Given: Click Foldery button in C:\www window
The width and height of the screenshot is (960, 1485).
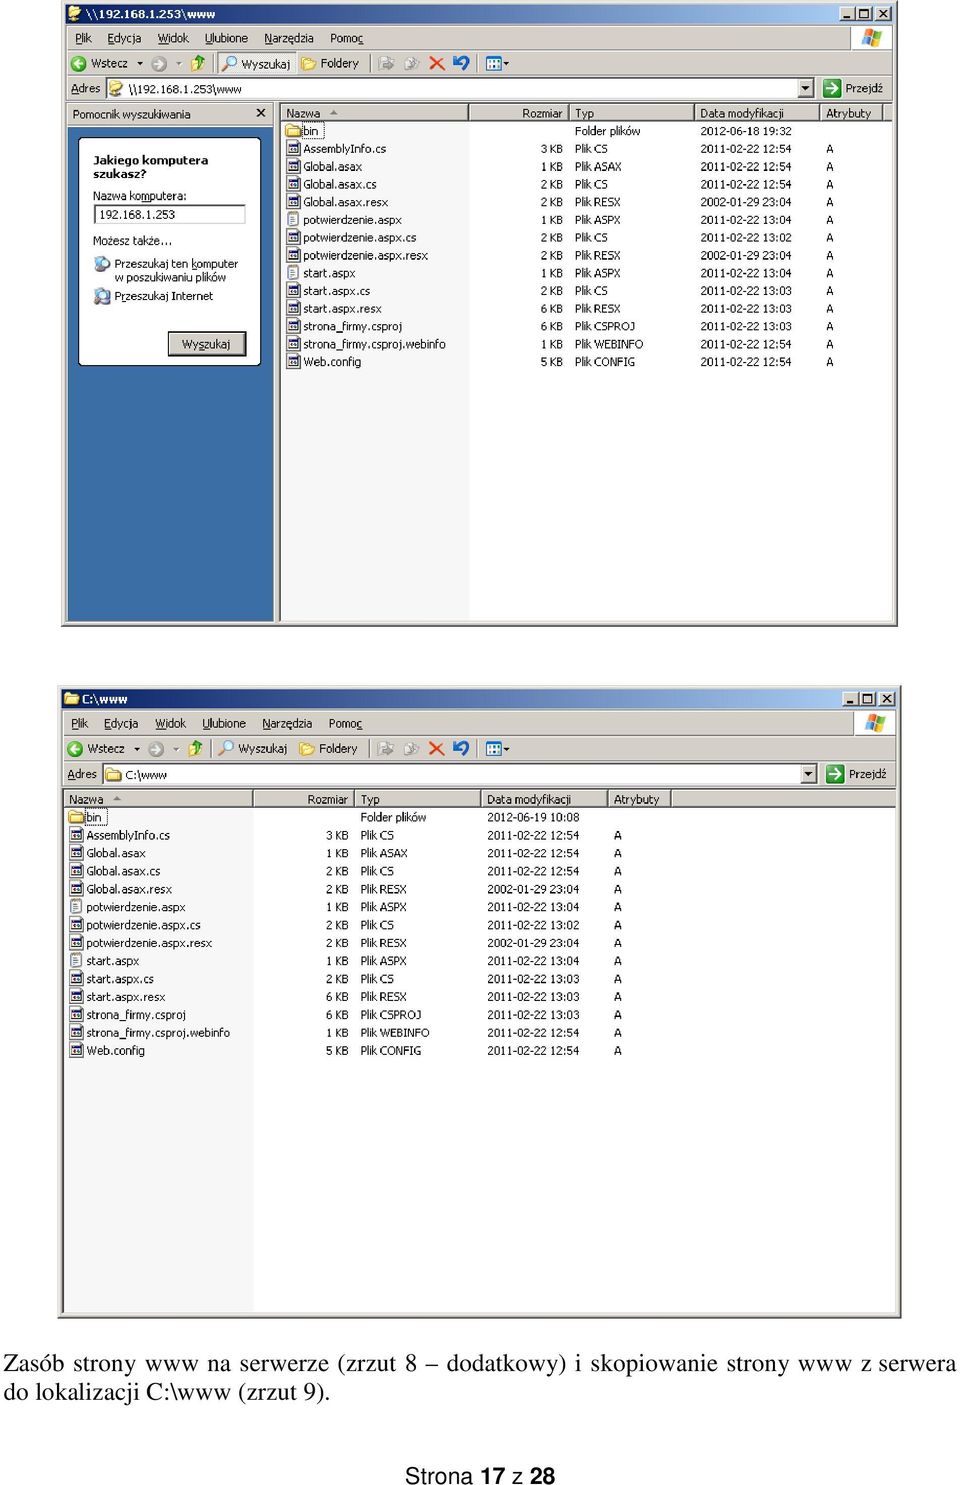Looking at the screenshot, I should 329,748.
